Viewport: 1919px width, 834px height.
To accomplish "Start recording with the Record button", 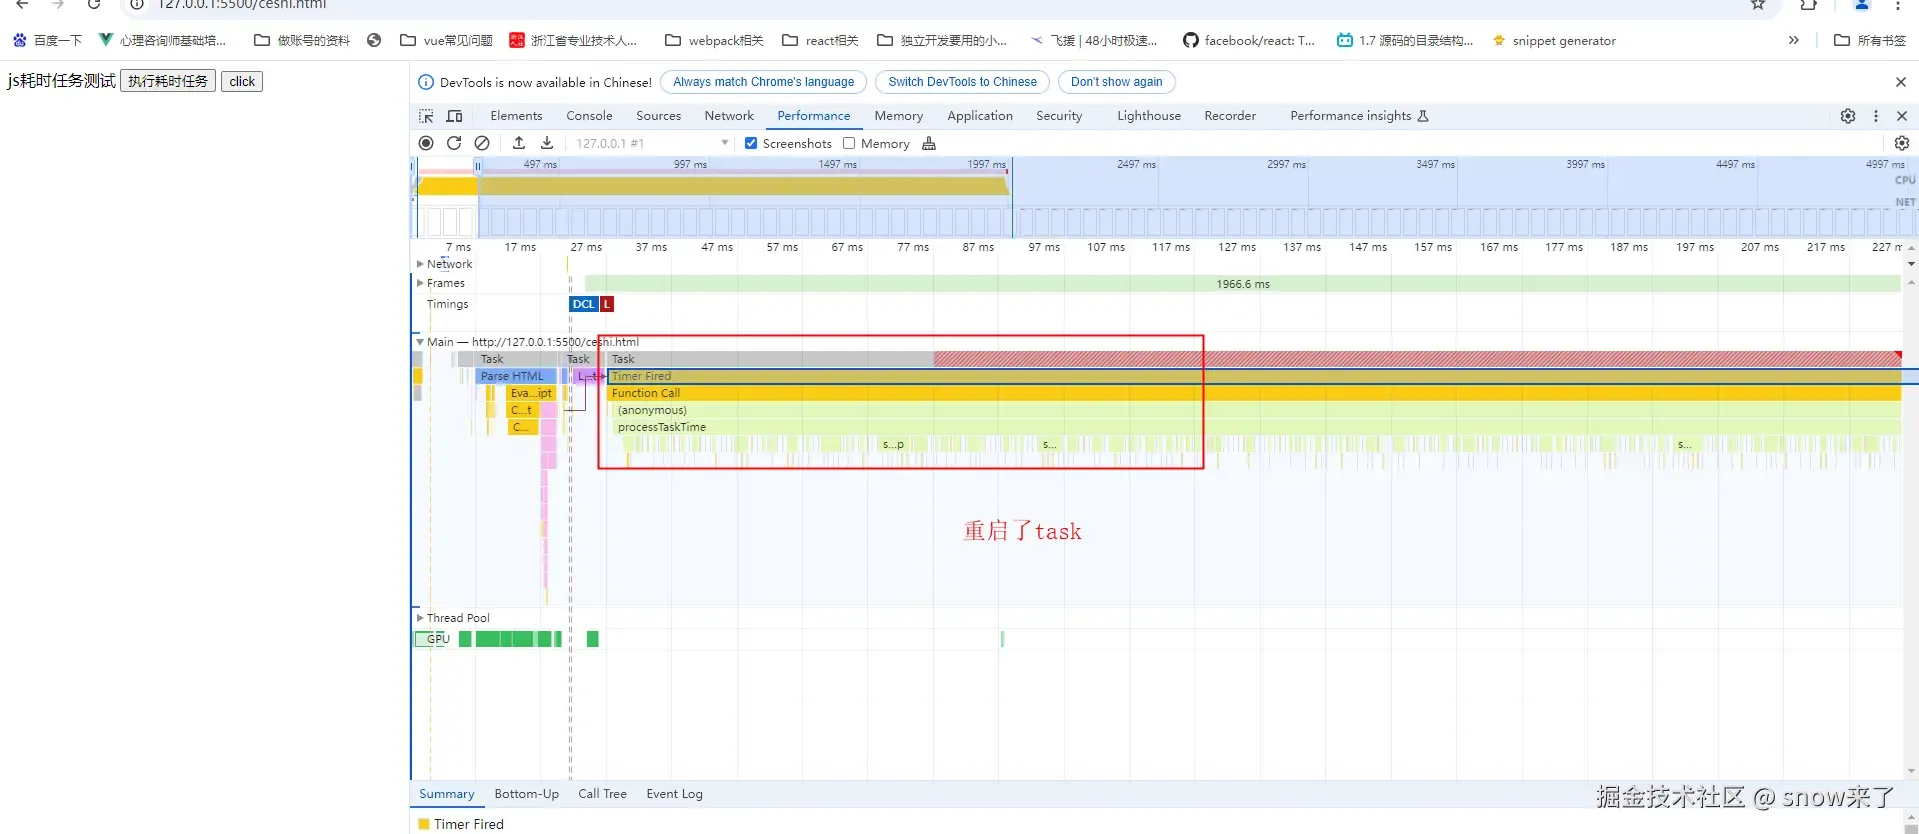I will coord(426,143).
